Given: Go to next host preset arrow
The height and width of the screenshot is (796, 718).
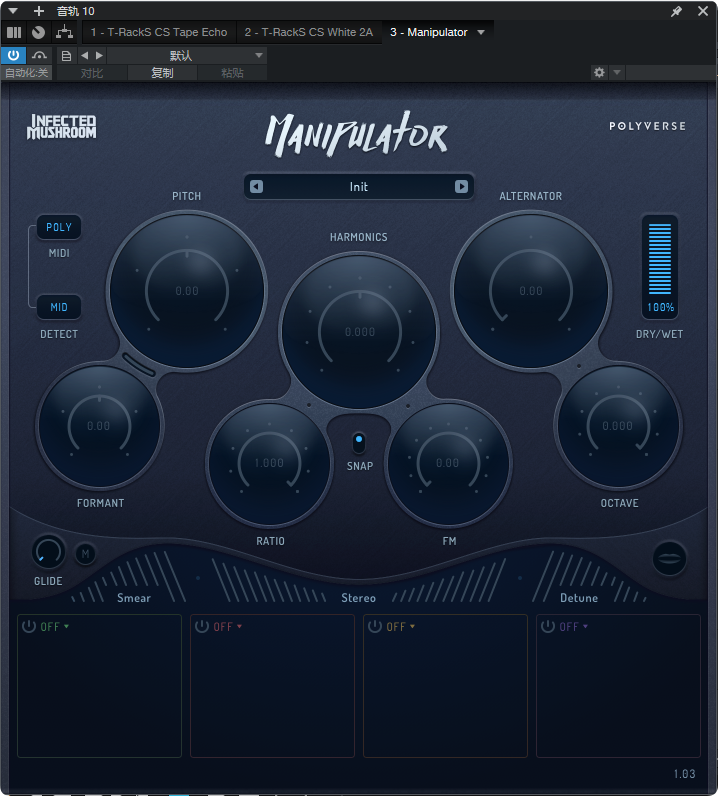Looking at the screenshot, I should [x=100, y=55].
